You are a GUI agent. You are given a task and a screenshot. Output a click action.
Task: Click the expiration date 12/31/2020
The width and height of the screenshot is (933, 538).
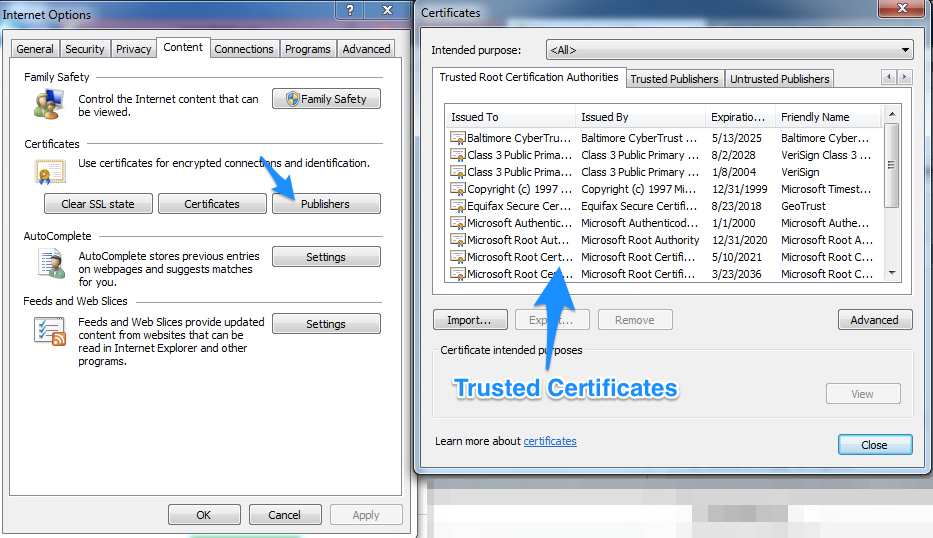(740, 240)
